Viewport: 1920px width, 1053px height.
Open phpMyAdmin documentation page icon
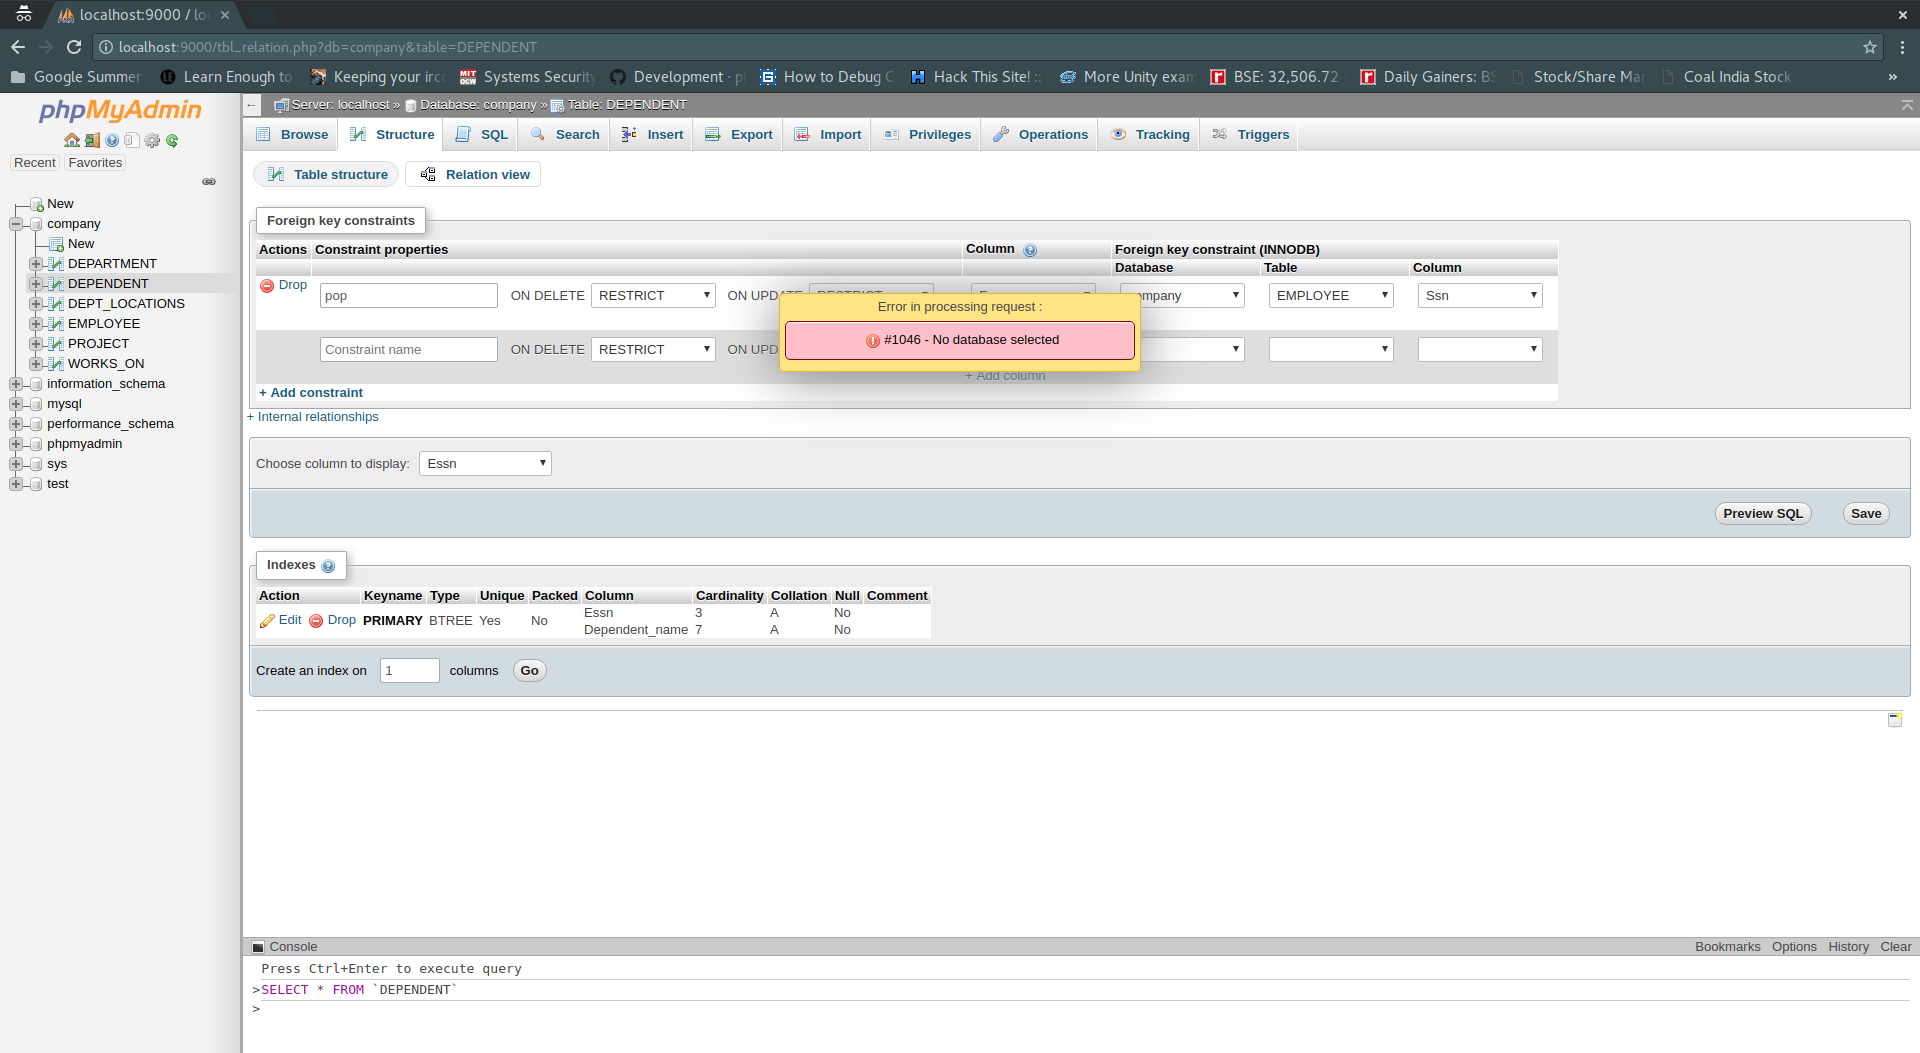point(131,140)
